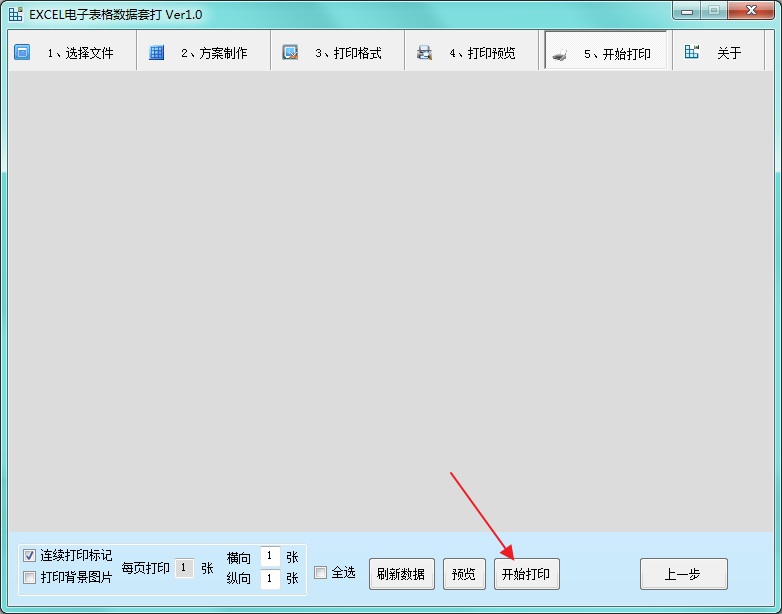Image resolution: width=782 pixels, height=614 pixels.
Task: Click the 开始打印 button at bottom
Action: point(527,574)
